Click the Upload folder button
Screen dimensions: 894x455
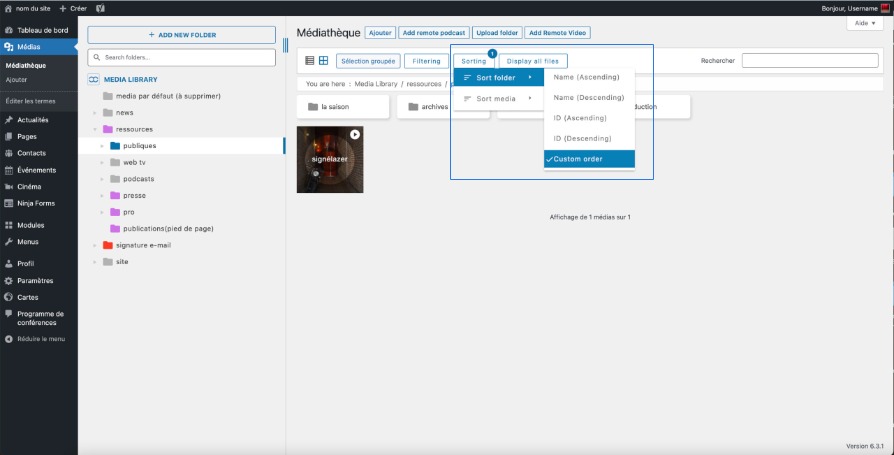[496, 33]
